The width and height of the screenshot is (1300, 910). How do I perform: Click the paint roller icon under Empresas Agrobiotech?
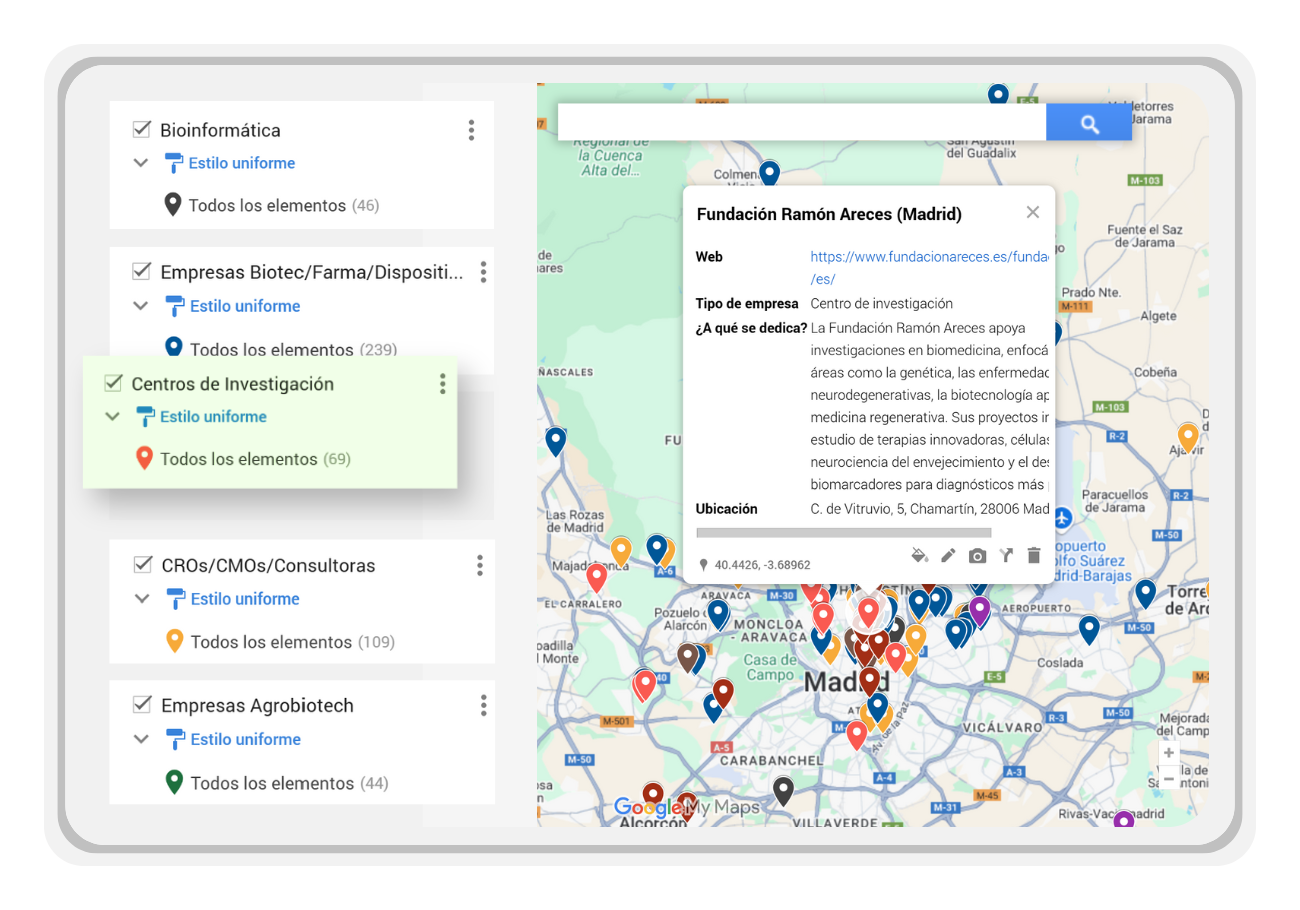(176, 740)
